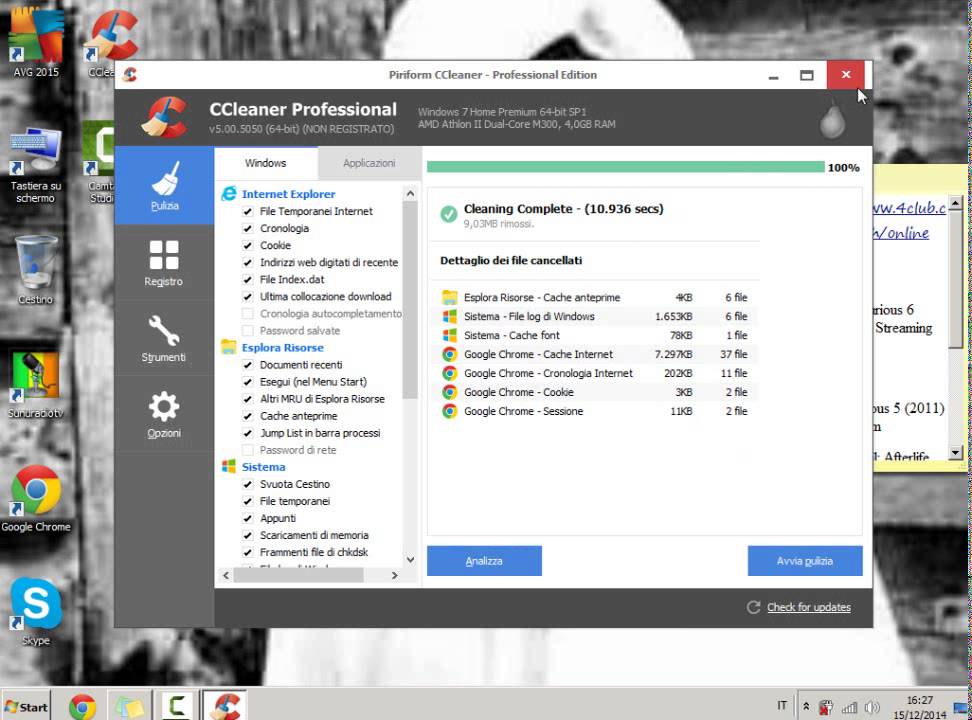The width and height of the screenshot is (972, 720).
Task: Collapse the Internet Explorer category header
Action: point(288,194)
